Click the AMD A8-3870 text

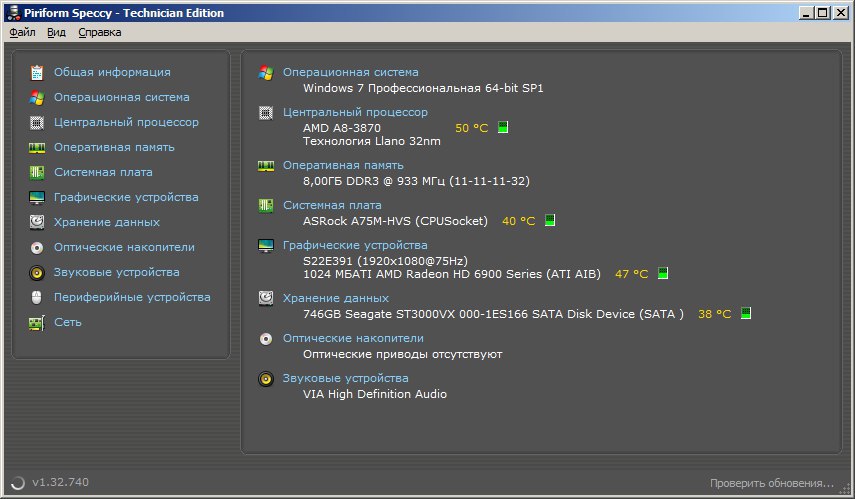click(342, 128)
